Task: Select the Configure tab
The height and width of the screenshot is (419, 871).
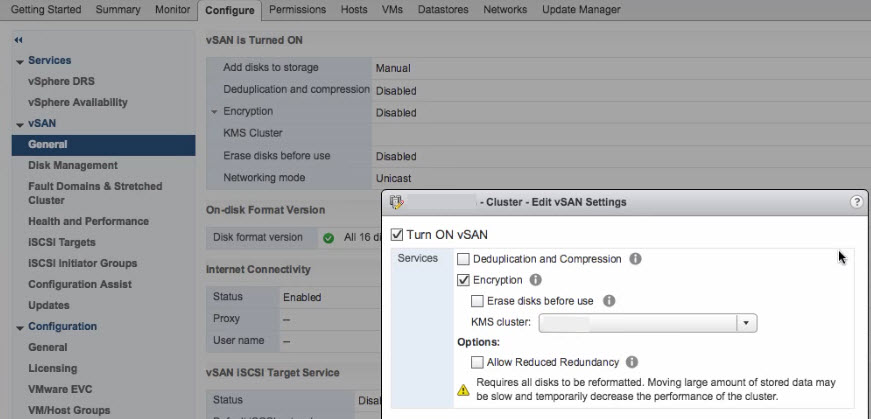Action: tap(229, 10)
